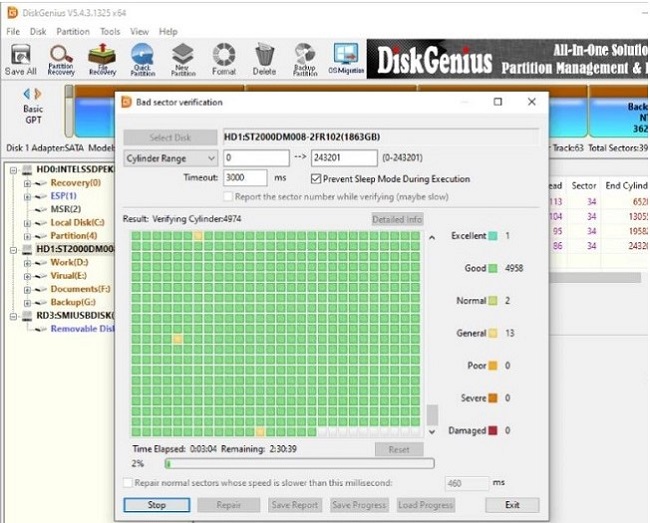
Task: Click the Timeout field showing 3000
Action: 245,178
